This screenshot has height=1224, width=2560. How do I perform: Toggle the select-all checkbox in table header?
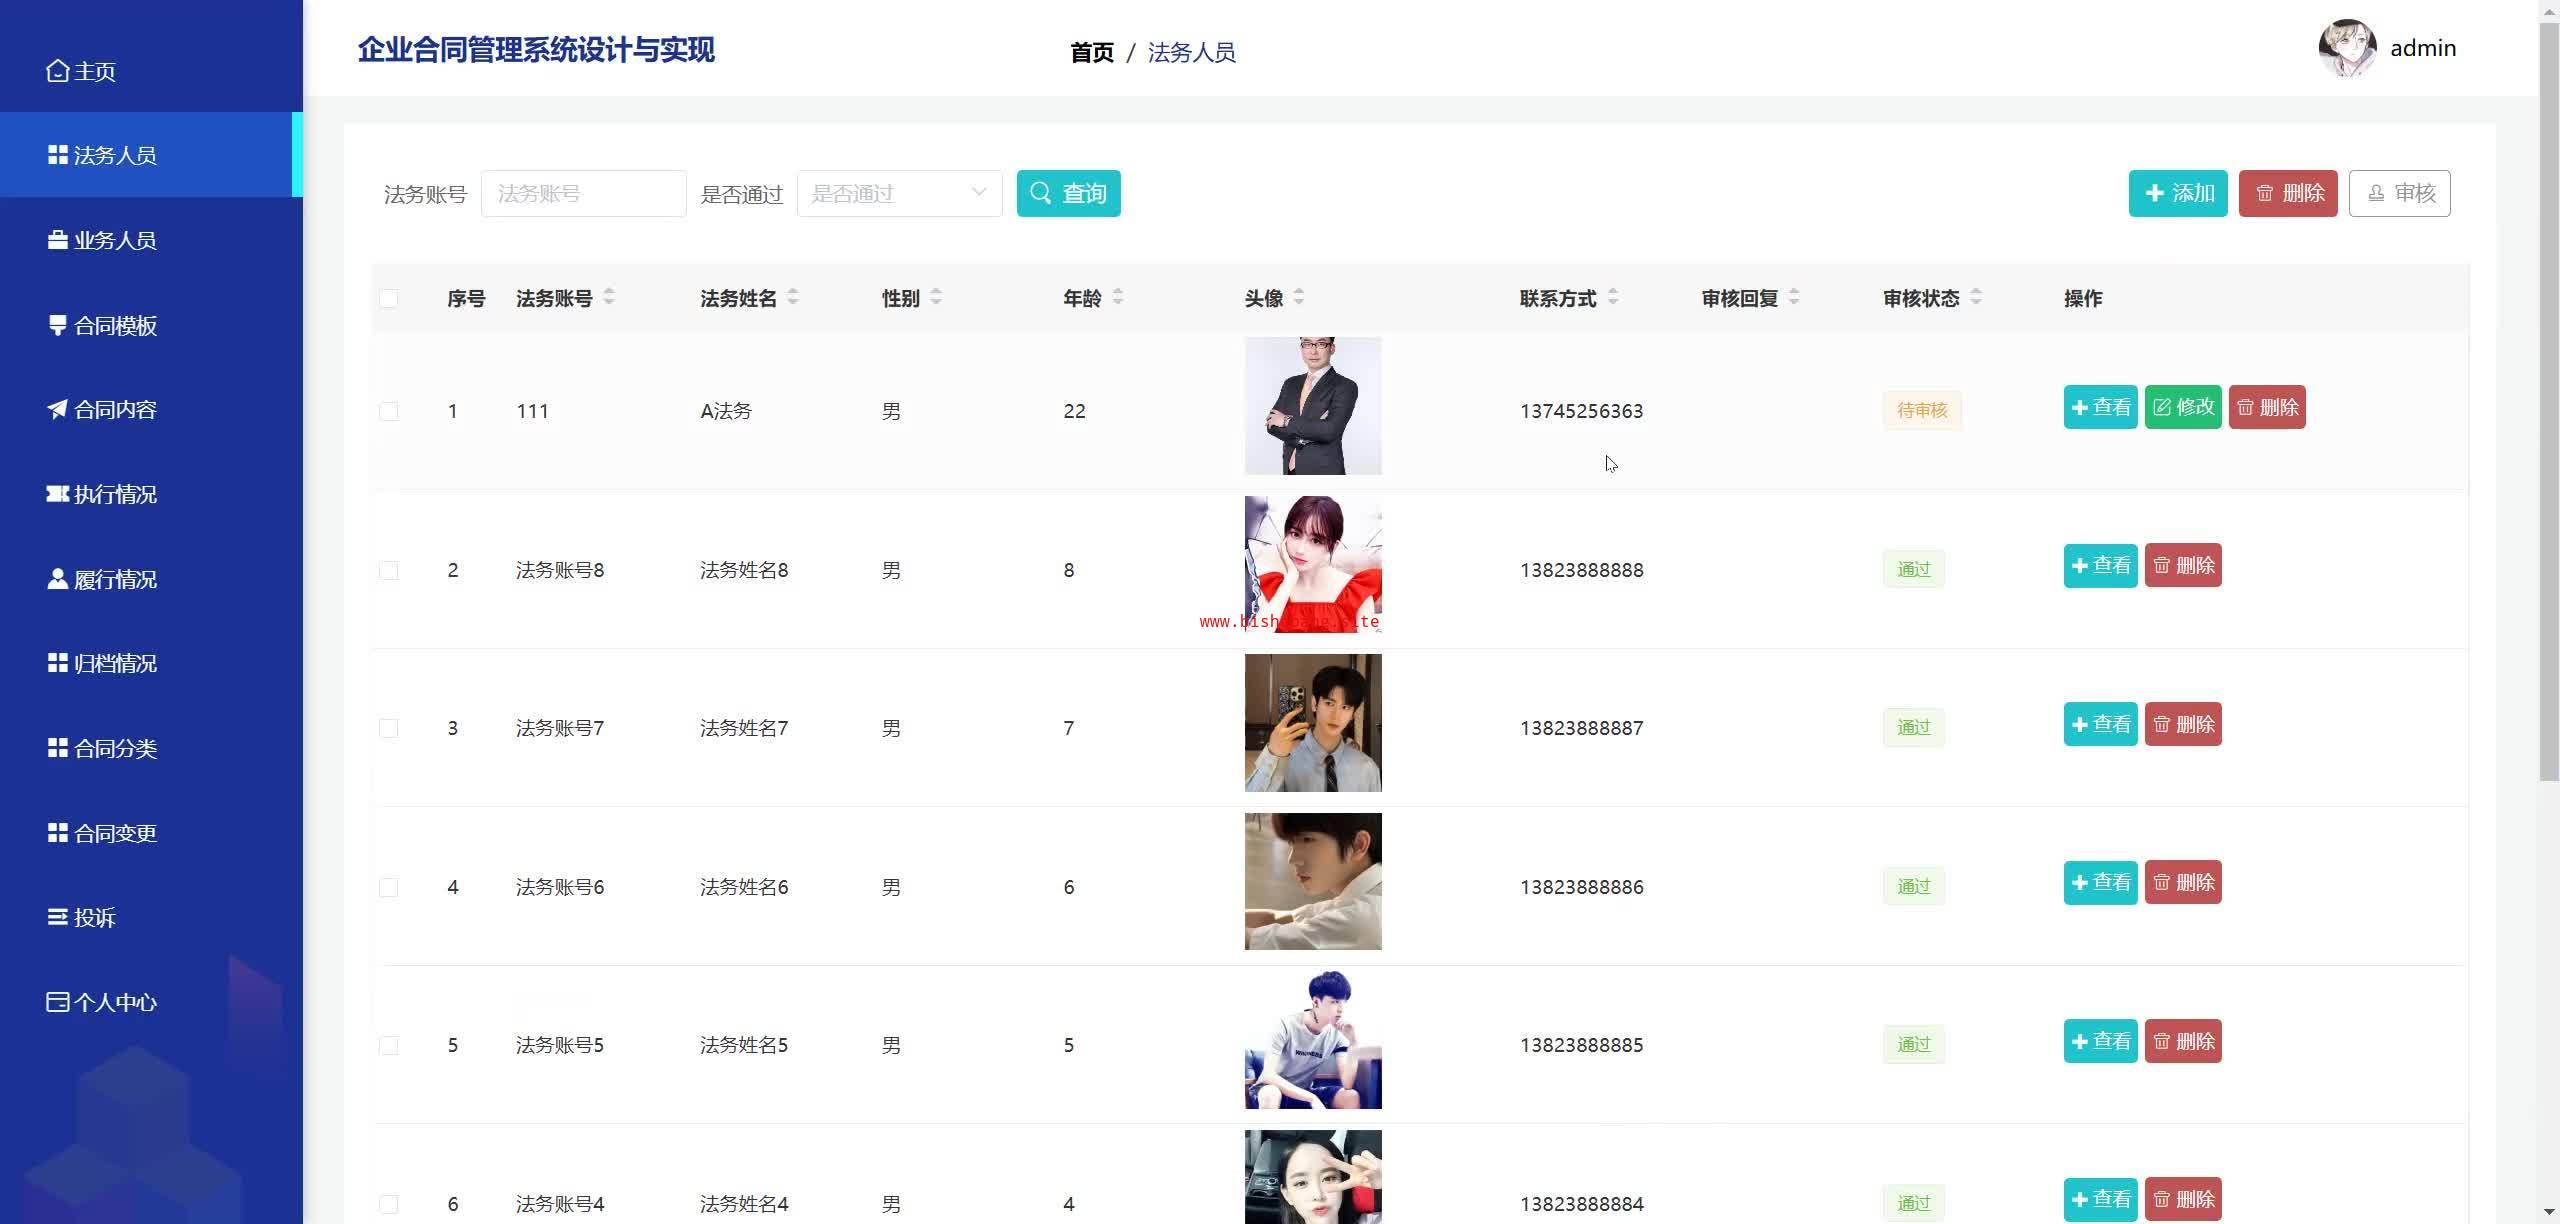[x=389, y=299]
